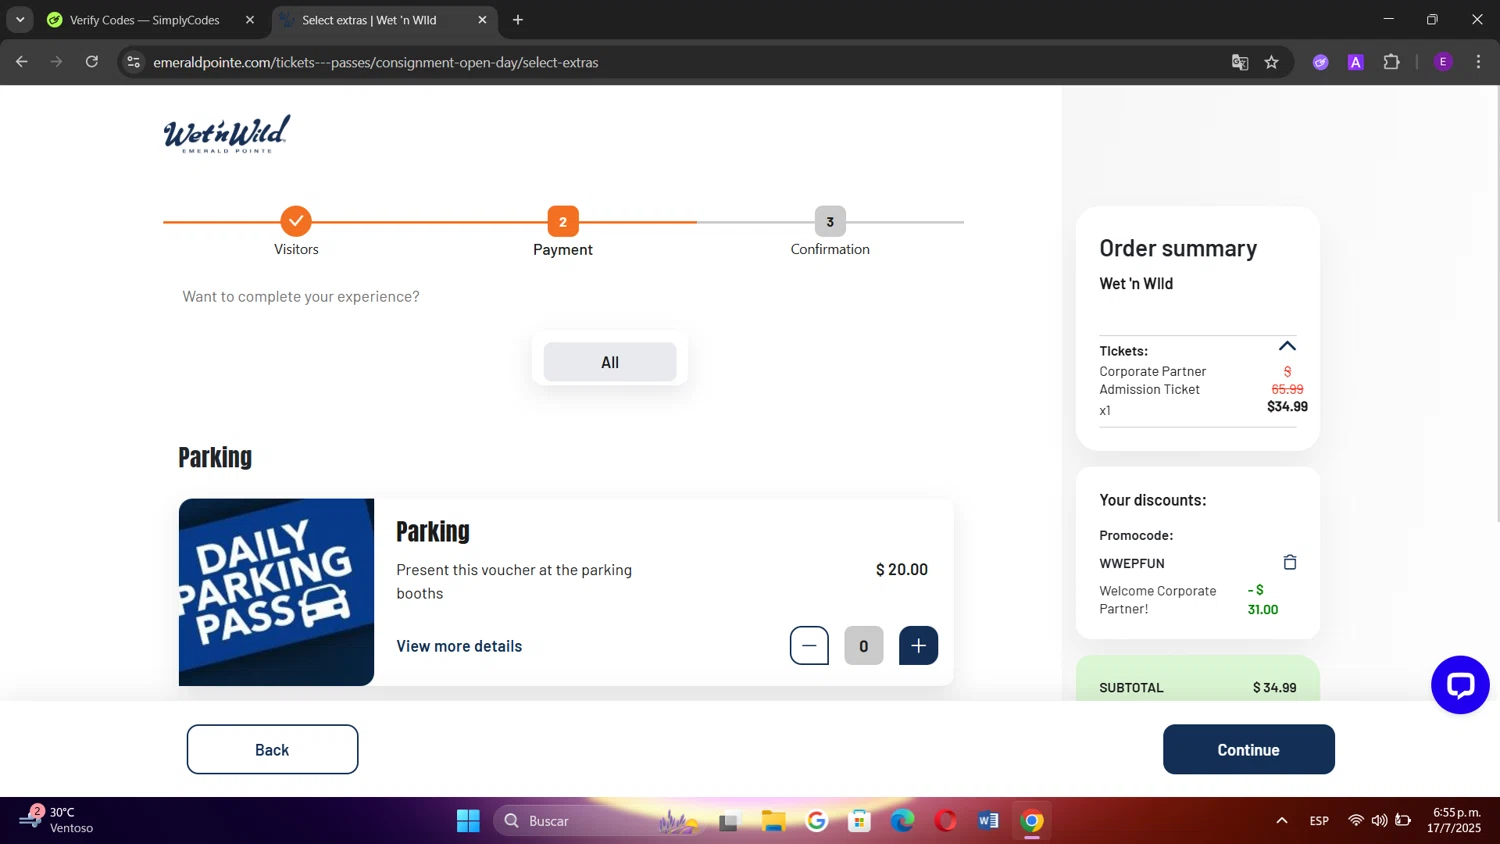Click the Continue button
This screenshot has height=844, width=1500.
pyautogui.click(x=1248, y=749)
